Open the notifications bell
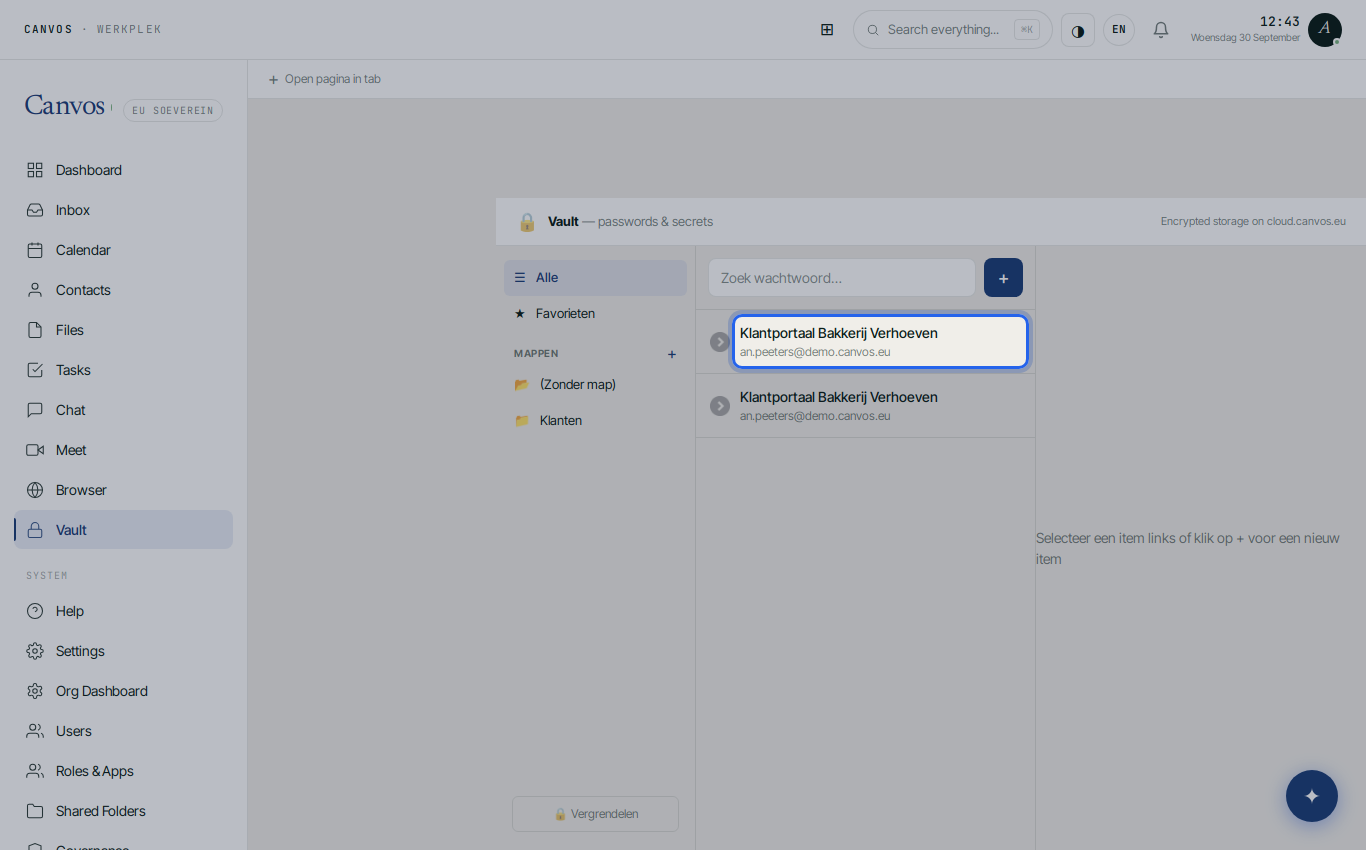 [x=1161, y=30]
